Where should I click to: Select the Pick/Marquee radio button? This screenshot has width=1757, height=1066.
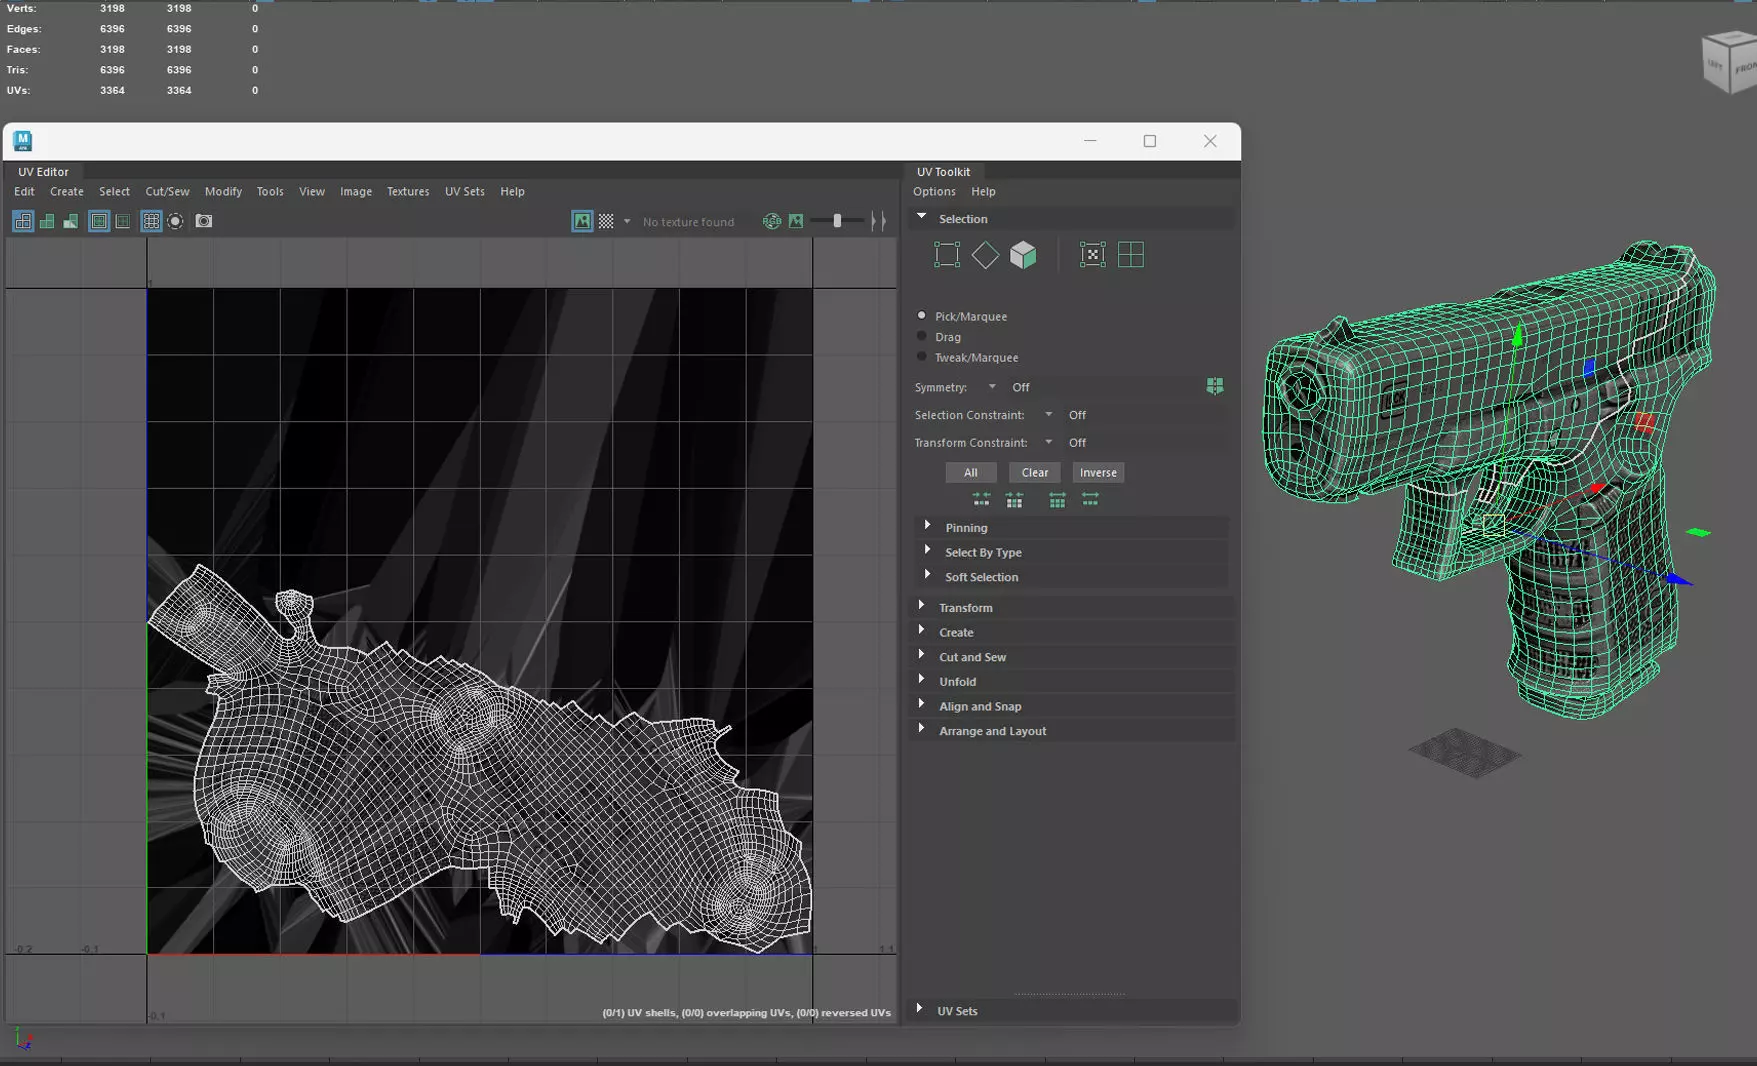click(x=922, y=316)
